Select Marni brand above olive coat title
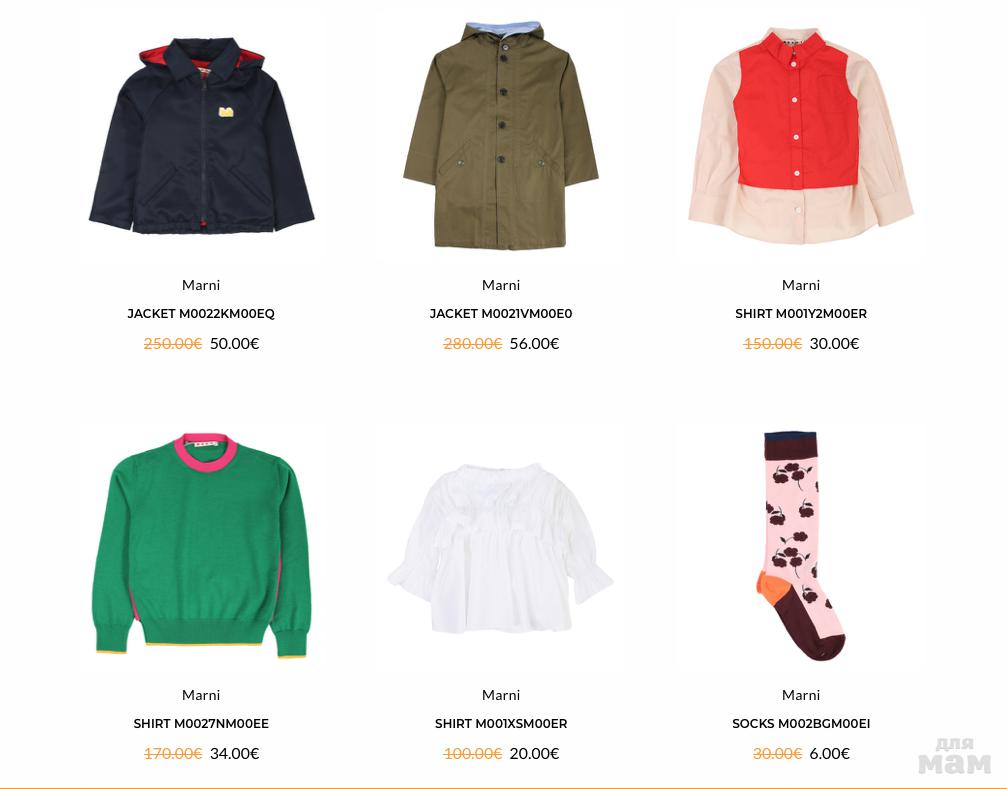The image size is (1007, 789). click(x=501, y=285)
